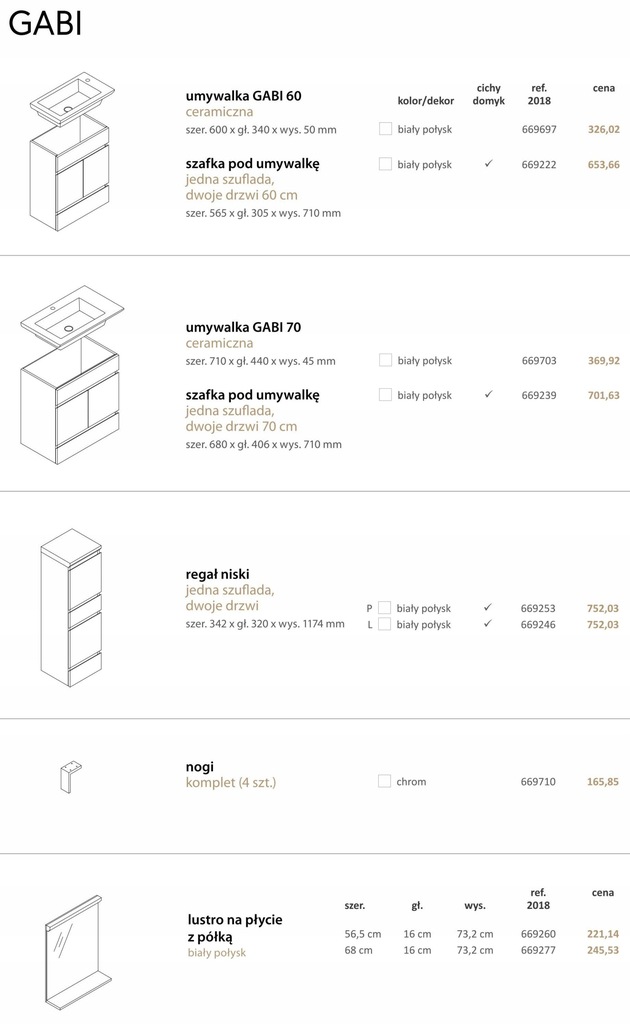Click cichy domyk checkmark for ref 669253
630x1024 pixels.
point(488,607)
